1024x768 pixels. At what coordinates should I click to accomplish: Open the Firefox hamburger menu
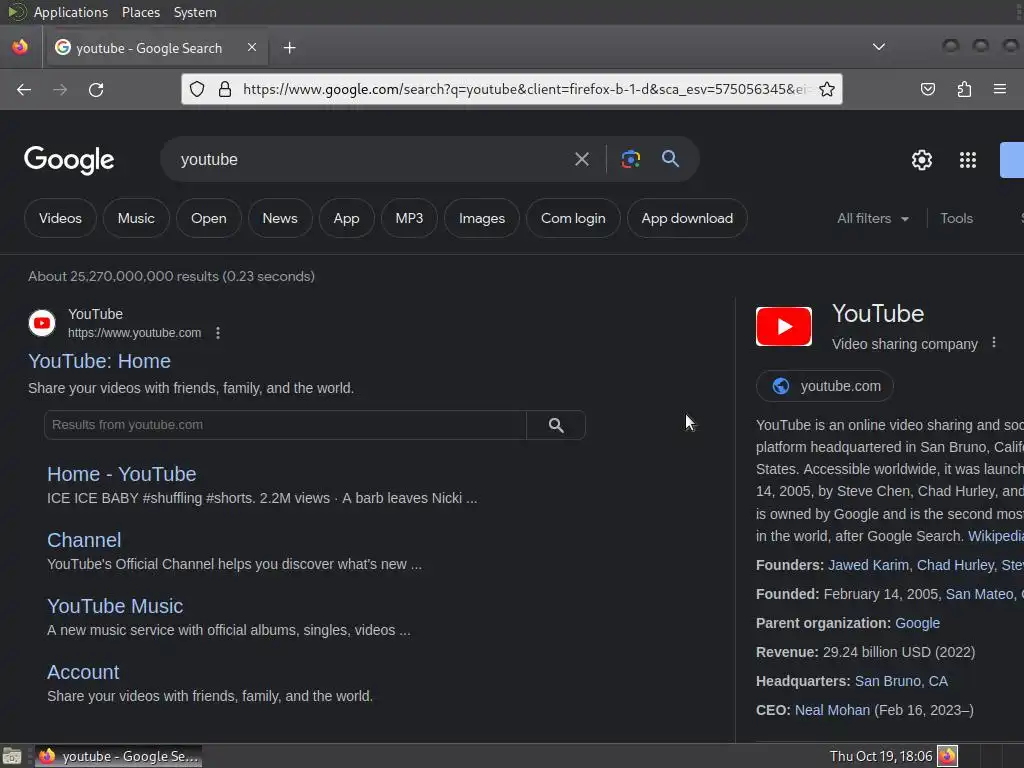(x=1000, y=89)
